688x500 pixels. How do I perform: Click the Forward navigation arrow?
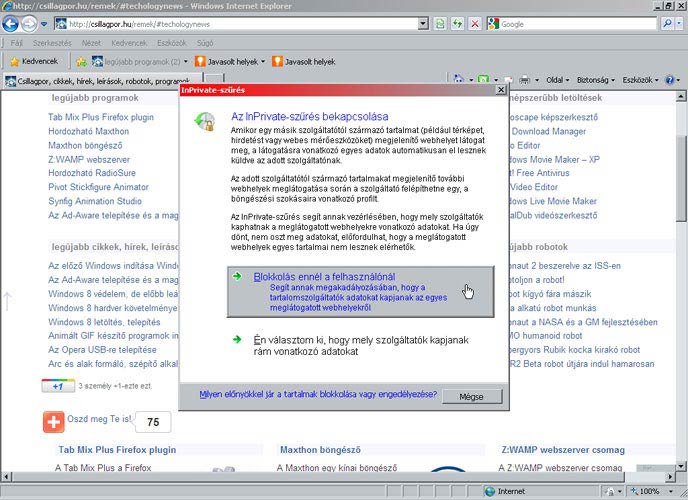(29, 24)
